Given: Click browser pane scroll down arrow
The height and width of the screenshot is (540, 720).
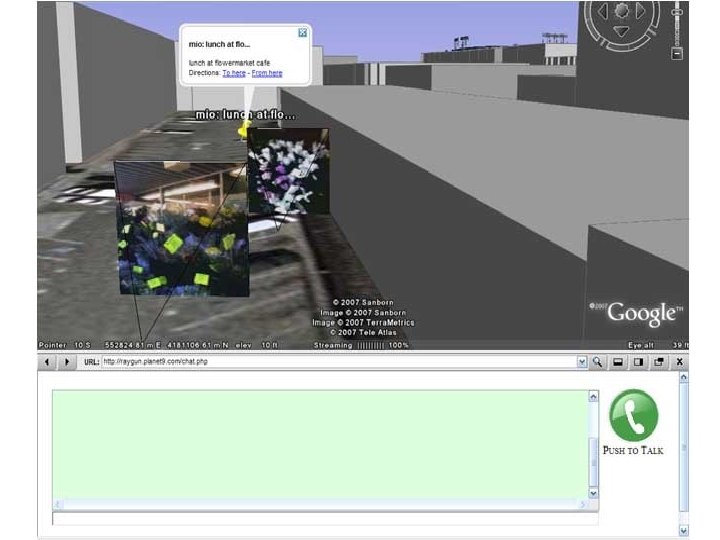Looking at the screenshot, I should click(683, 530).
